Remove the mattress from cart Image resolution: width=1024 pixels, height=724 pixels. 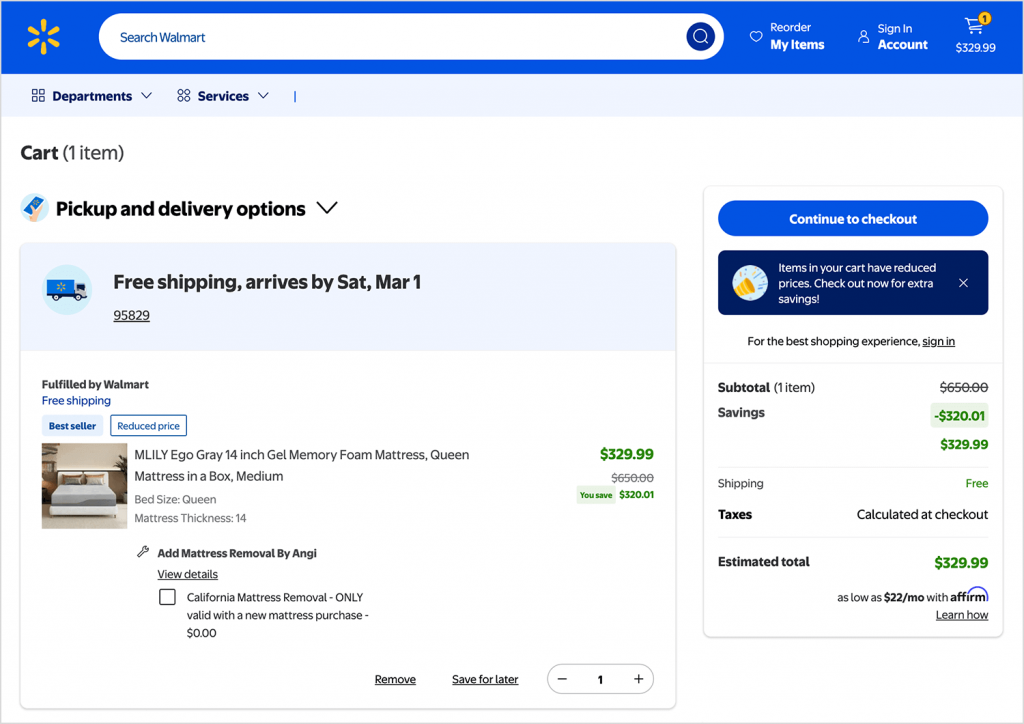(x=395, y=679)
